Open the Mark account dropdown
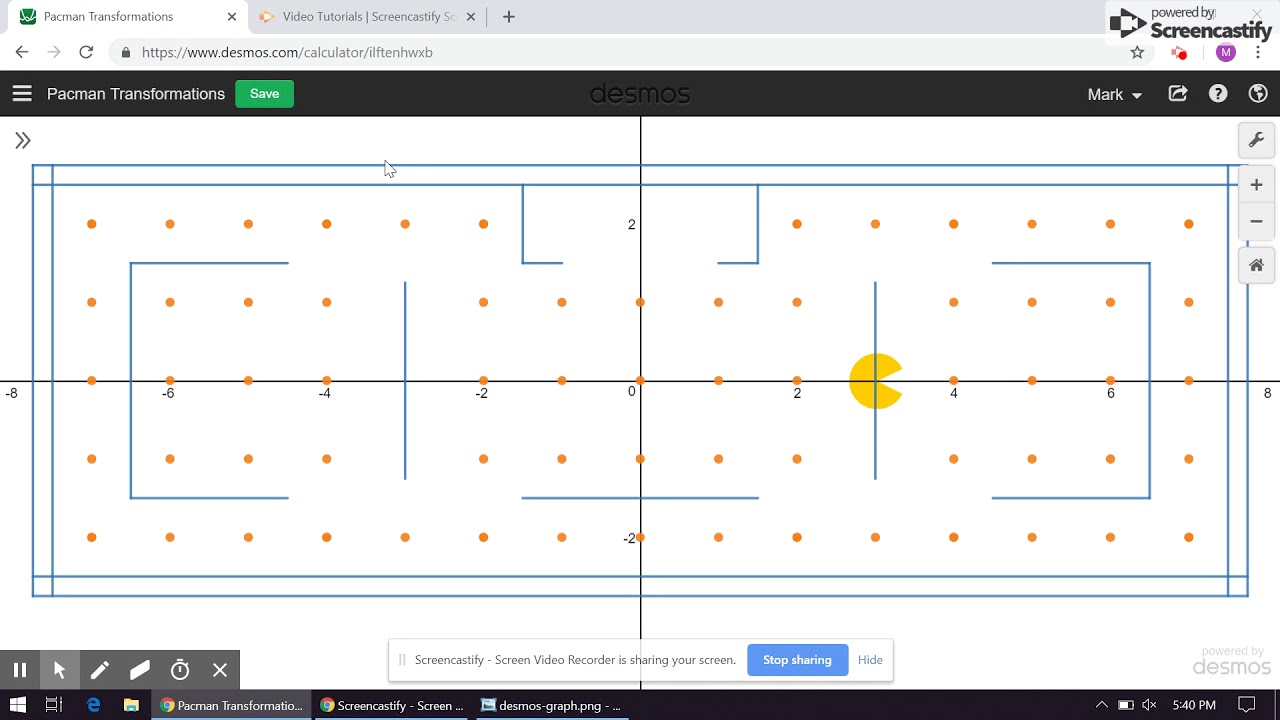Viewport: 1280px width, 720px height. click(x=1114, y=94)
